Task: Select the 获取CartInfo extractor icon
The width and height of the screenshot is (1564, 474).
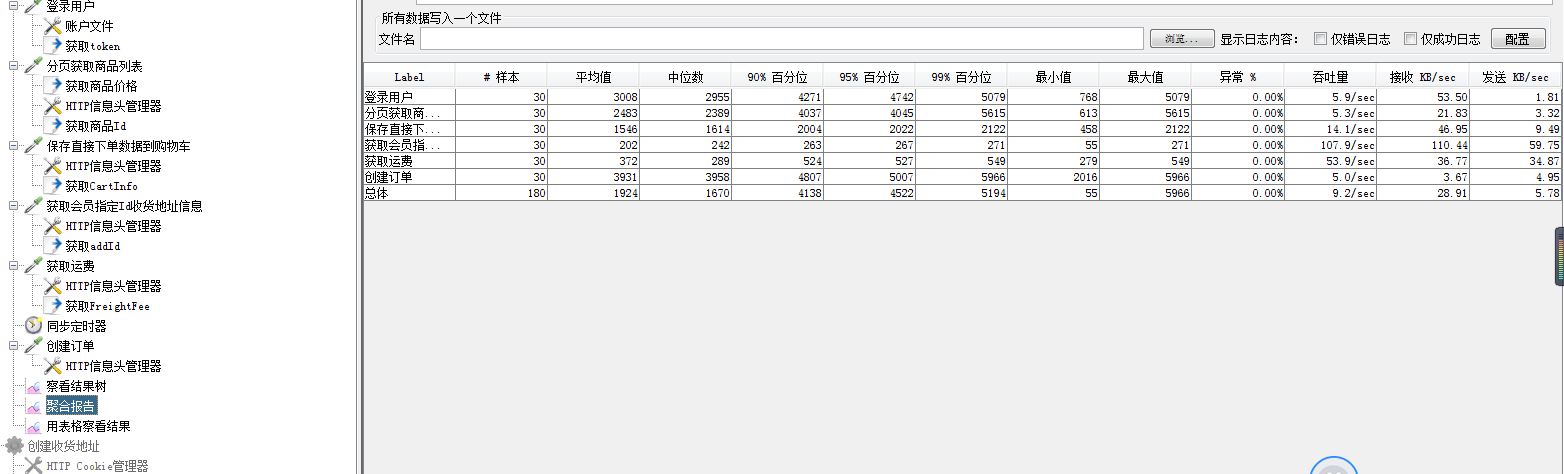Action: 53,186
